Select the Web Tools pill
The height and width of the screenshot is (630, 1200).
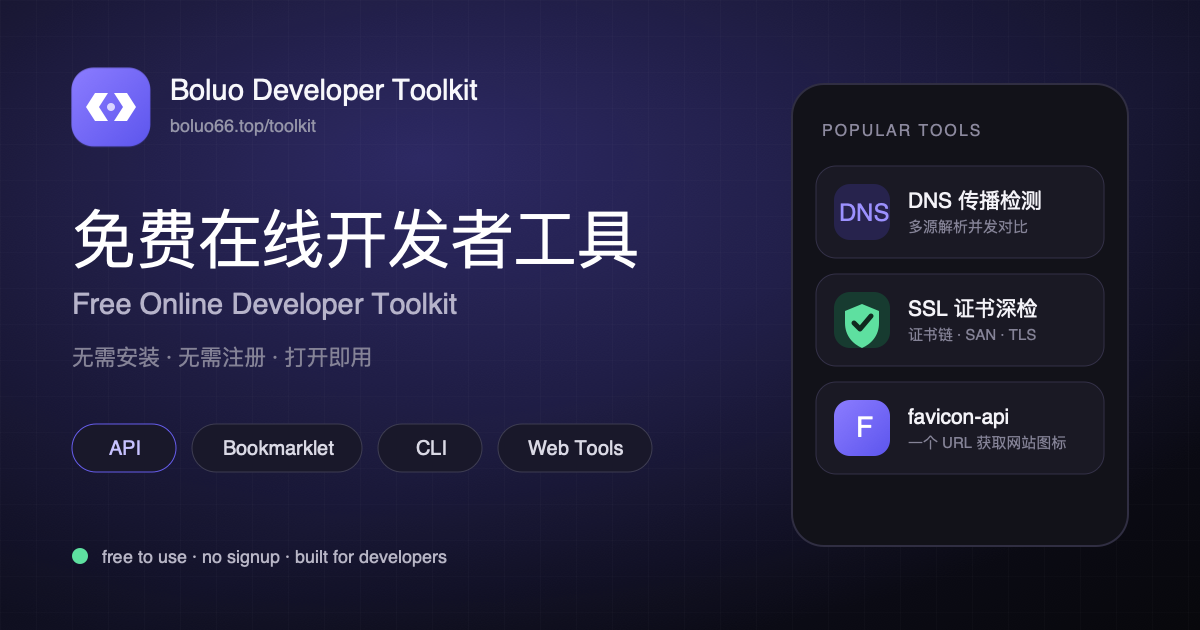coord(575,448)
